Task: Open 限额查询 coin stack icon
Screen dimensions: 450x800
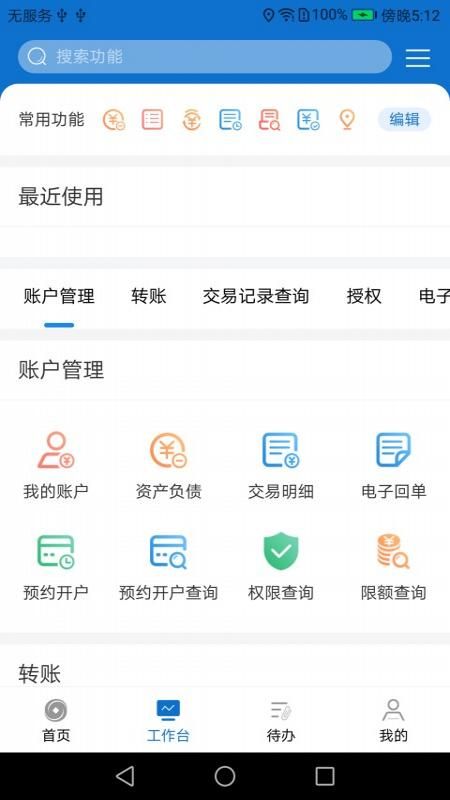Action: pyautogui.click(x=393, y=551)
